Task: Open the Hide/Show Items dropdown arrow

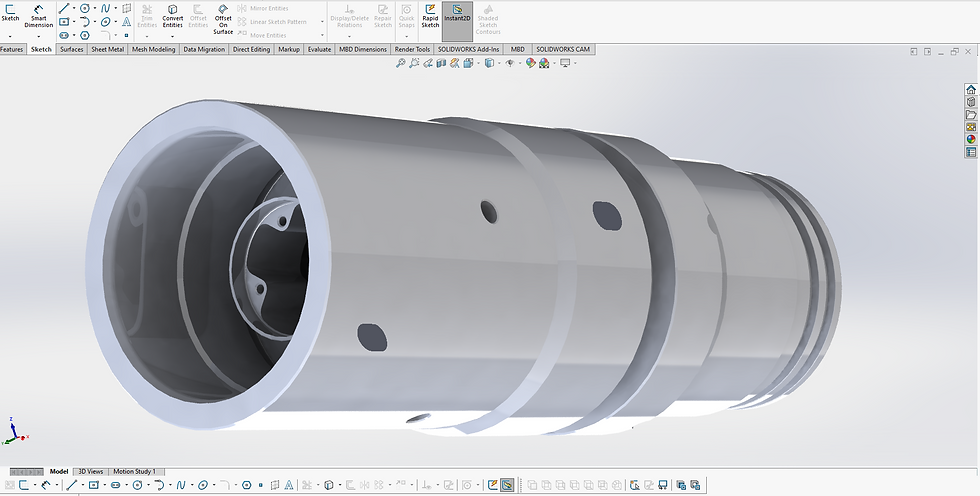Action: coord(520,63)
